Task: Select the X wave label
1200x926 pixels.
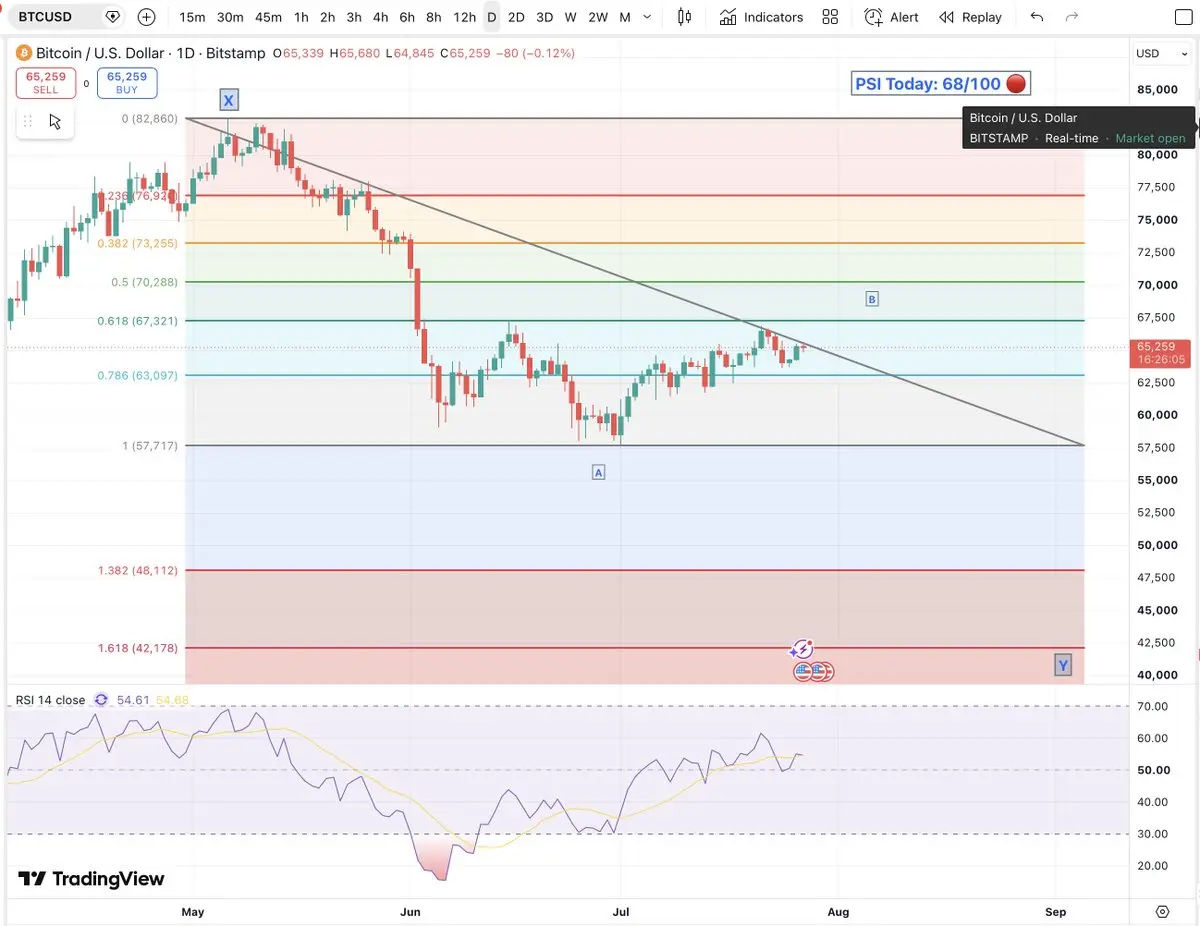Action: [229, 100]
